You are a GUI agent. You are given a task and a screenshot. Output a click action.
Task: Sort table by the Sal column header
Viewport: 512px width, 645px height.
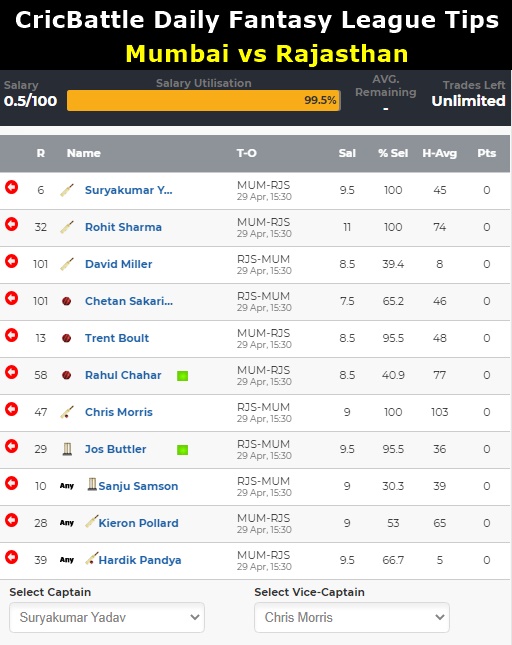click(x=347, y=153)
